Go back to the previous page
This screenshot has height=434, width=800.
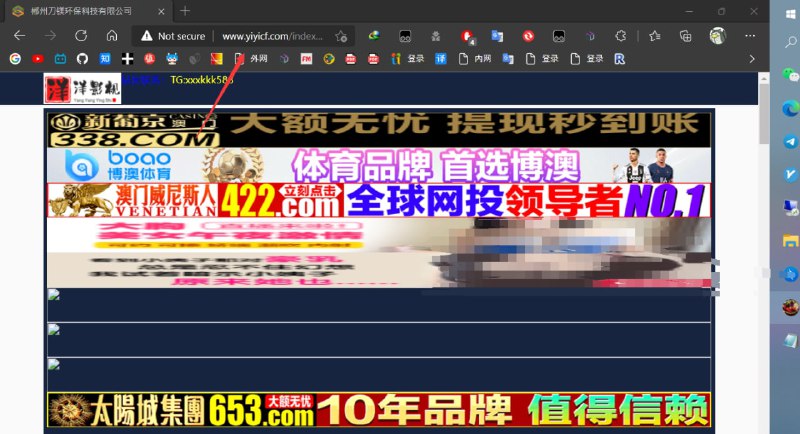[19, 36]
